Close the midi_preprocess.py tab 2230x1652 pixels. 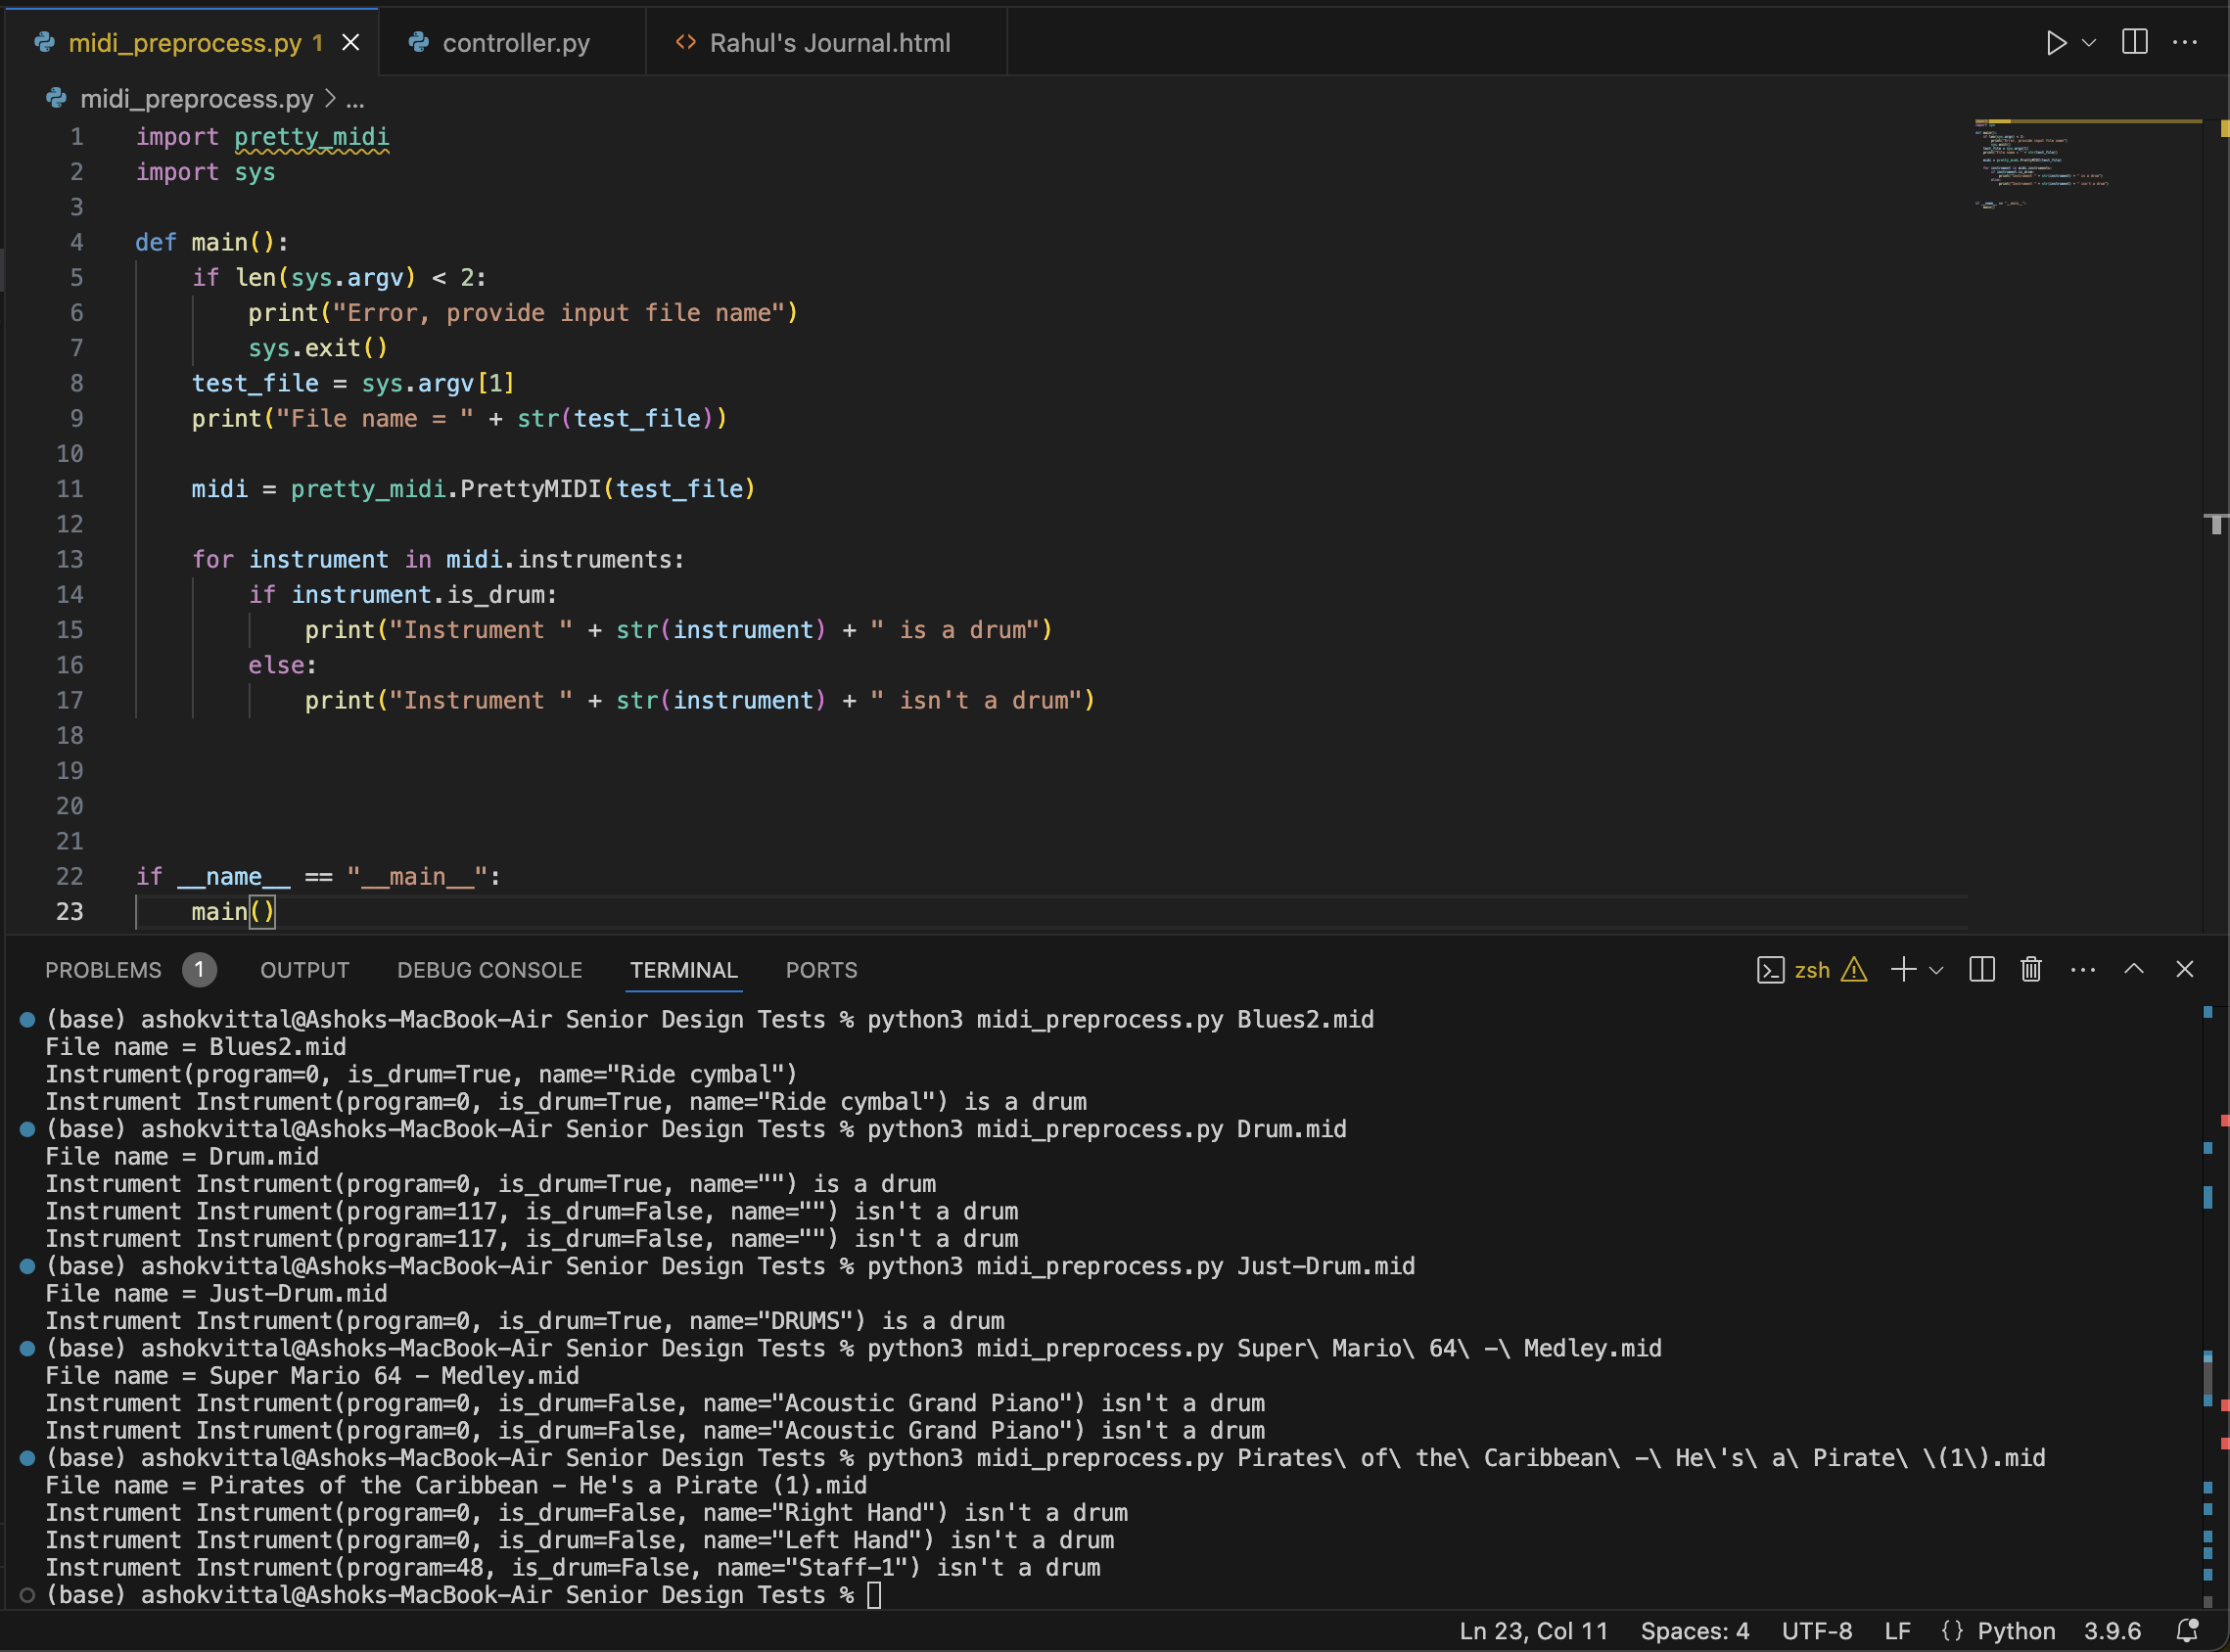pyautogui.click(x=351, y=43)
